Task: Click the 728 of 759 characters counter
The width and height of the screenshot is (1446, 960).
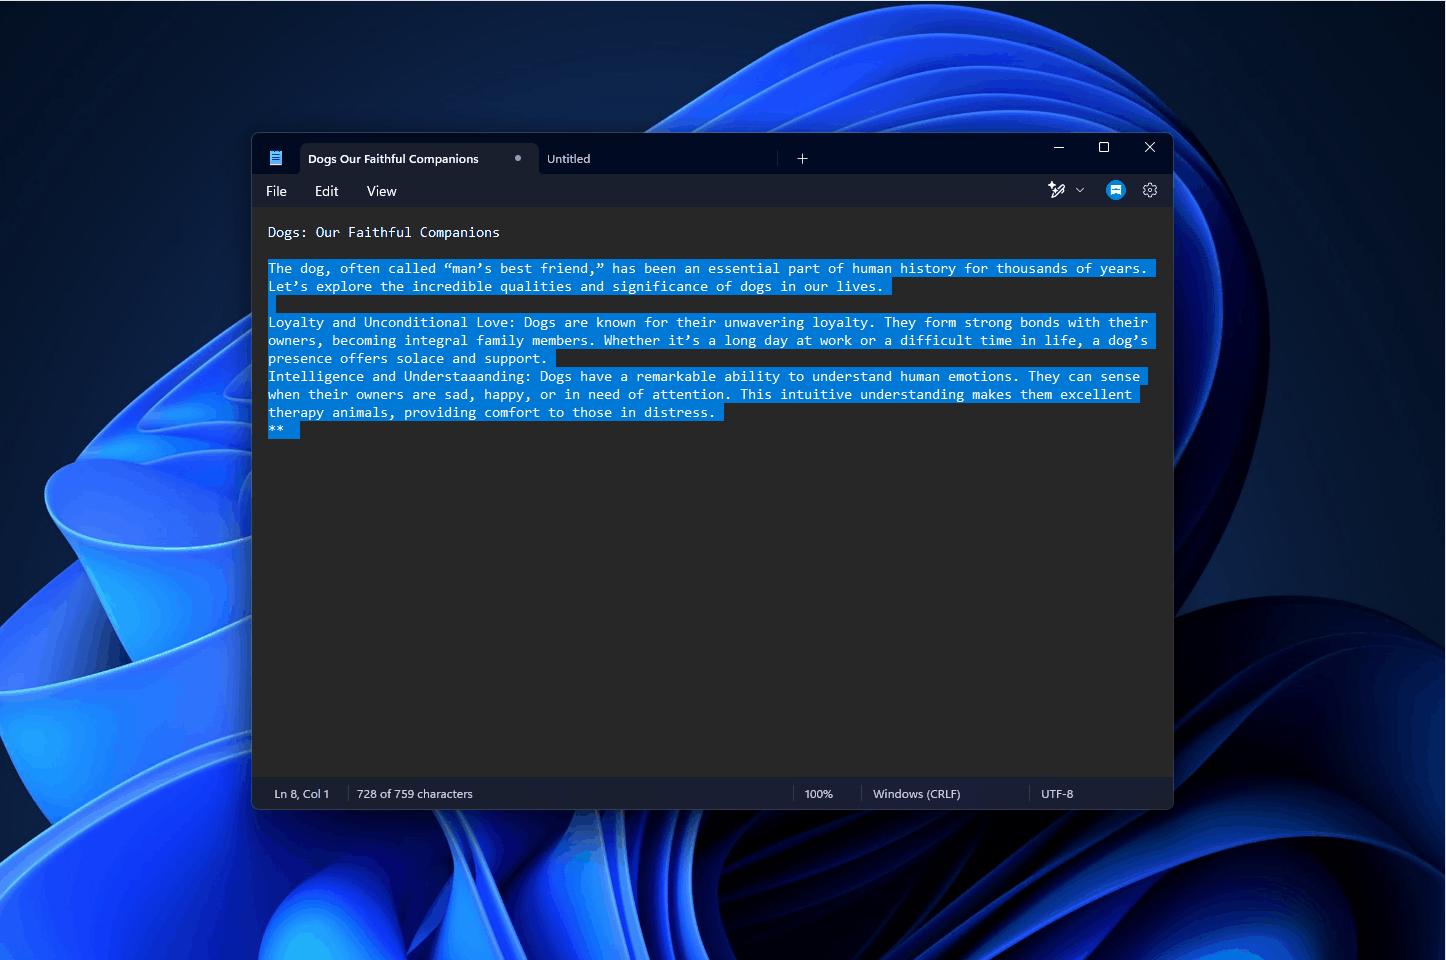Action: click(414, 793)
